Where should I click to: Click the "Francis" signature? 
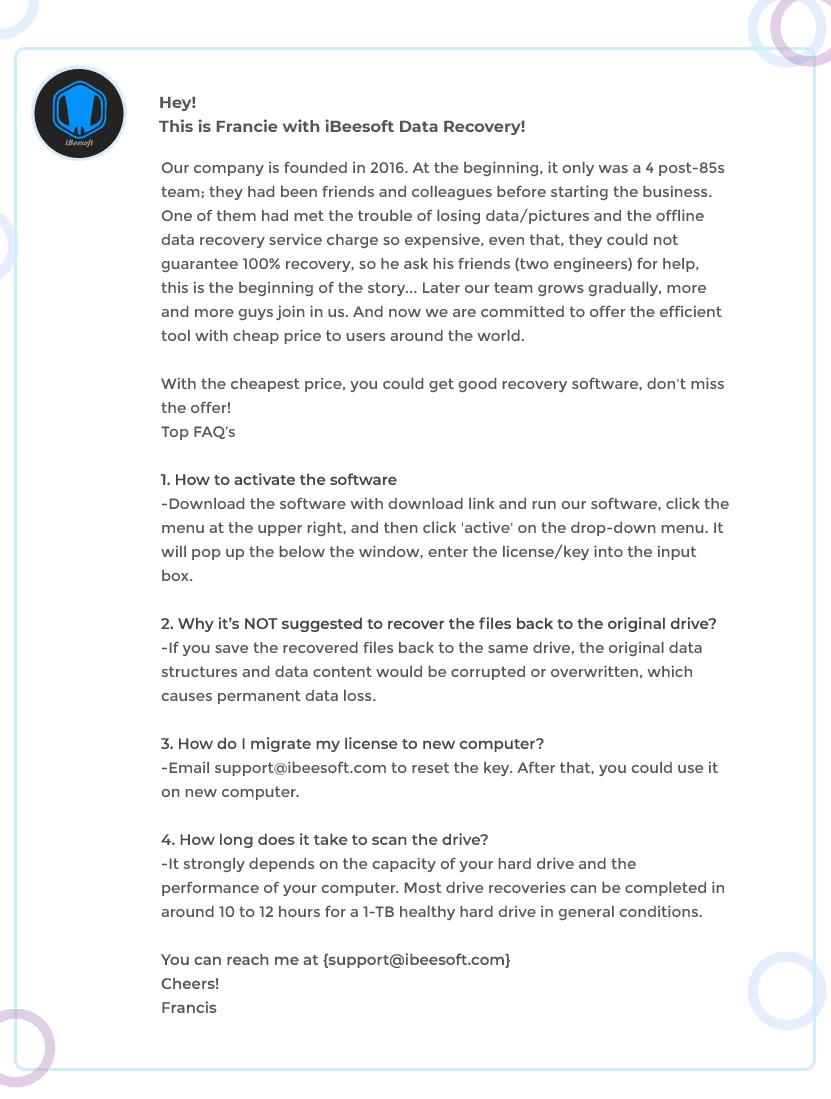189,1008
